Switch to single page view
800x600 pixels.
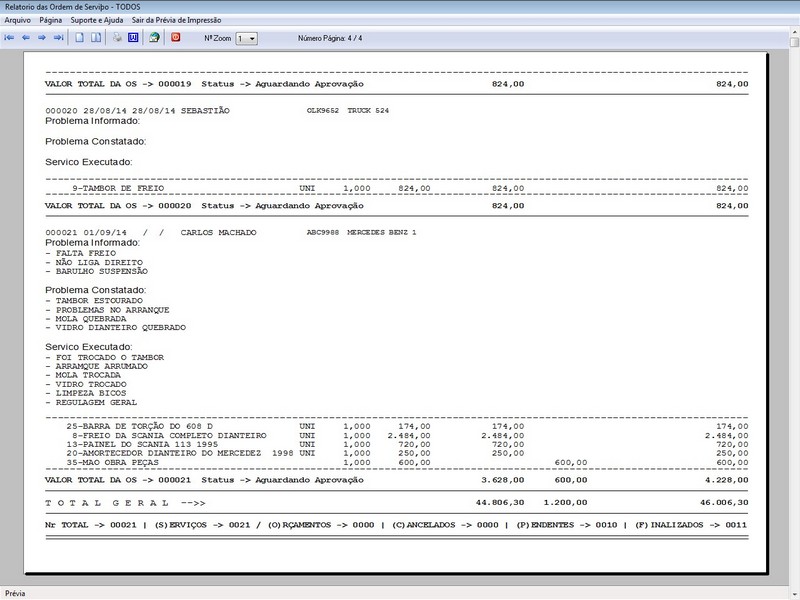[81, 38]
